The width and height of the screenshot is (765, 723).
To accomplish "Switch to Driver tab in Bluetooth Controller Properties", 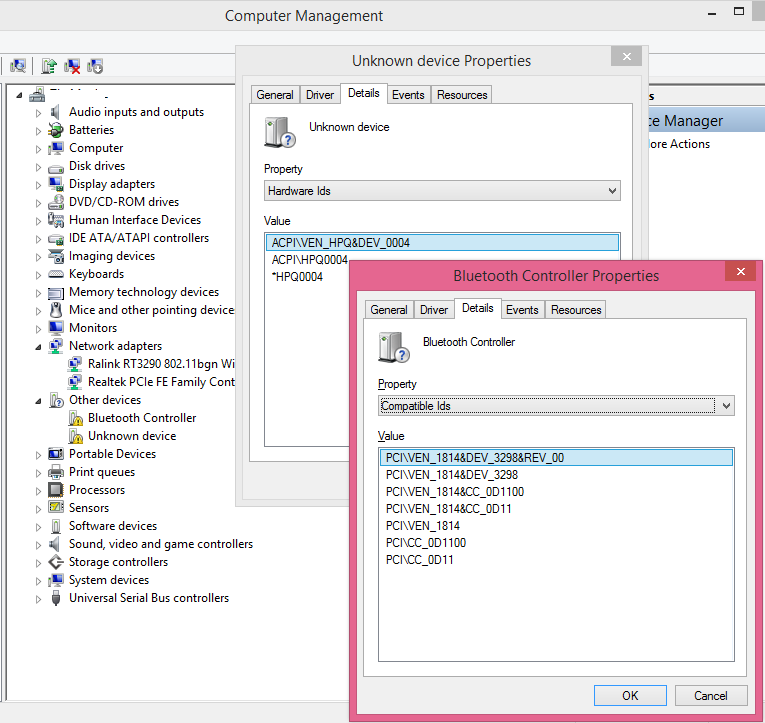I will 434,310.
